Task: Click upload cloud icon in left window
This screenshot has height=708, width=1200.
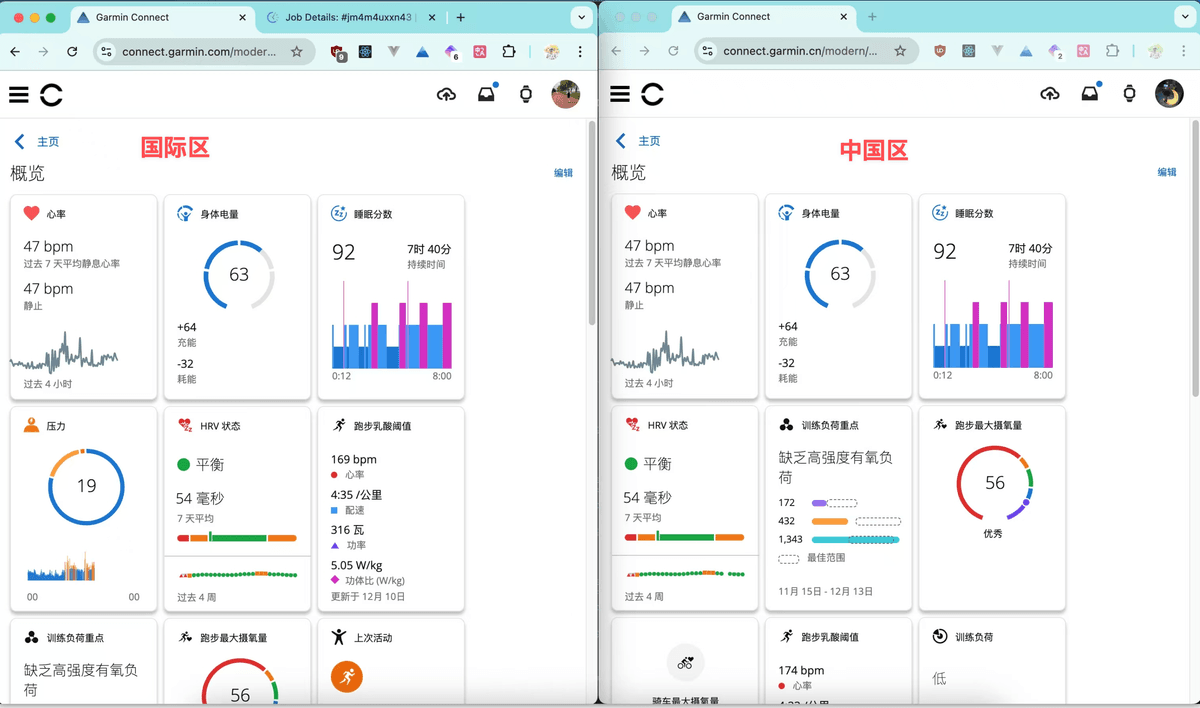Action: [x=446, y=95]
